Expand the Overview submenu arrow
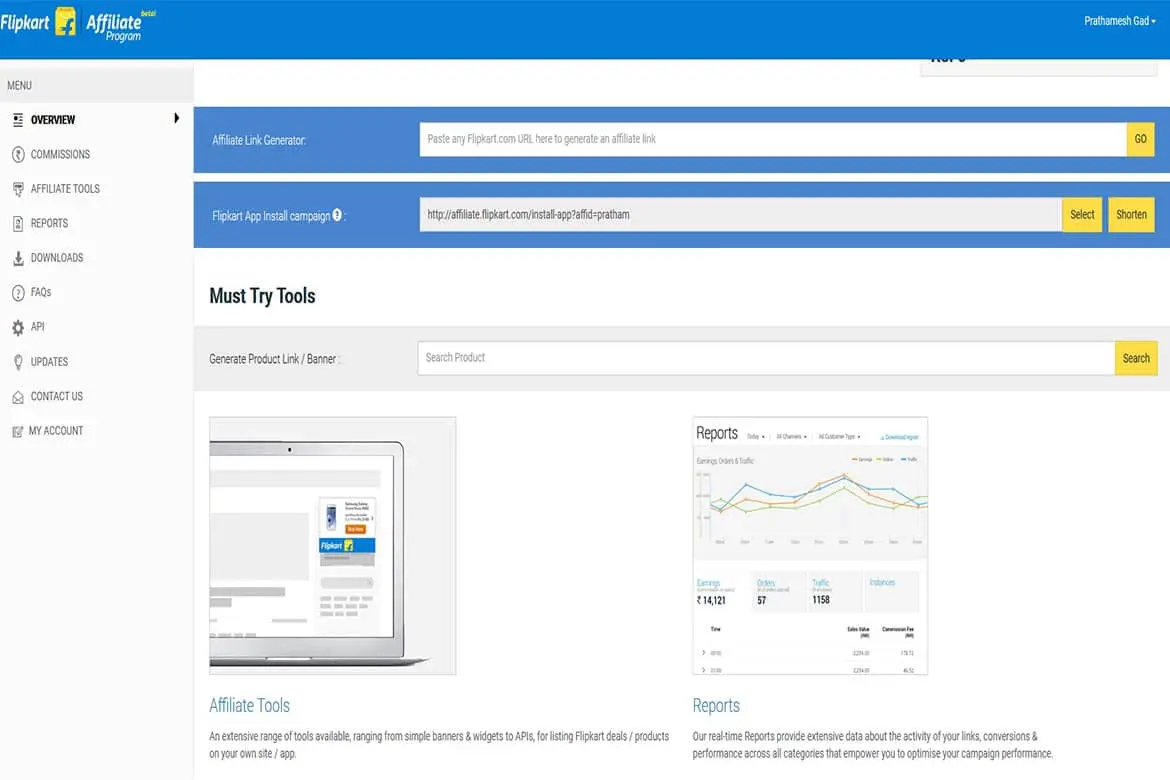Image resolution: width=1170 pixels, height=780 pixels. click(177, 118)
